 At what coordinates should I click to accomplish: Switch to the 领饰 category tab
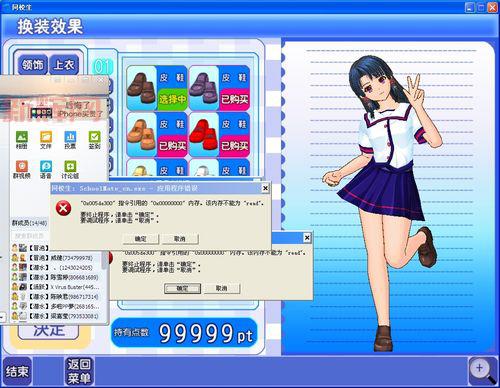click(x=32, y=64)
